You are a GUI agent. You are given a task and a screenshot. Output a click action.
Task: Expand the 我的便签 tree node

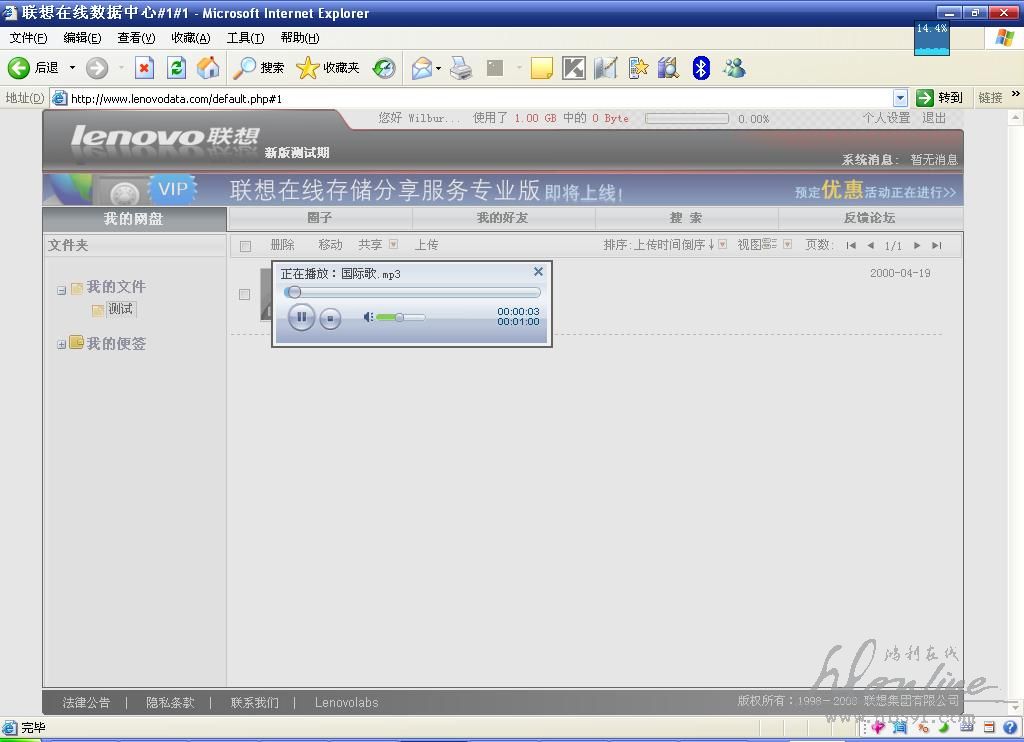coord(61,344)
